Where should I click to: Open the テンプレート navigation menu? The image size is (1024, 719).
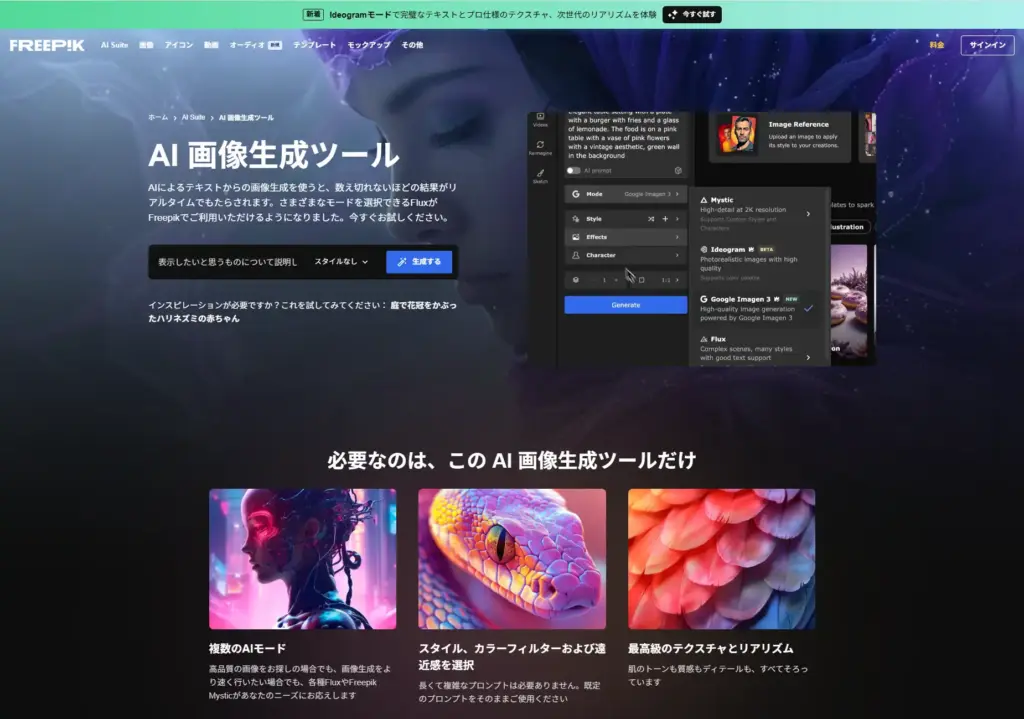point(314,45)
